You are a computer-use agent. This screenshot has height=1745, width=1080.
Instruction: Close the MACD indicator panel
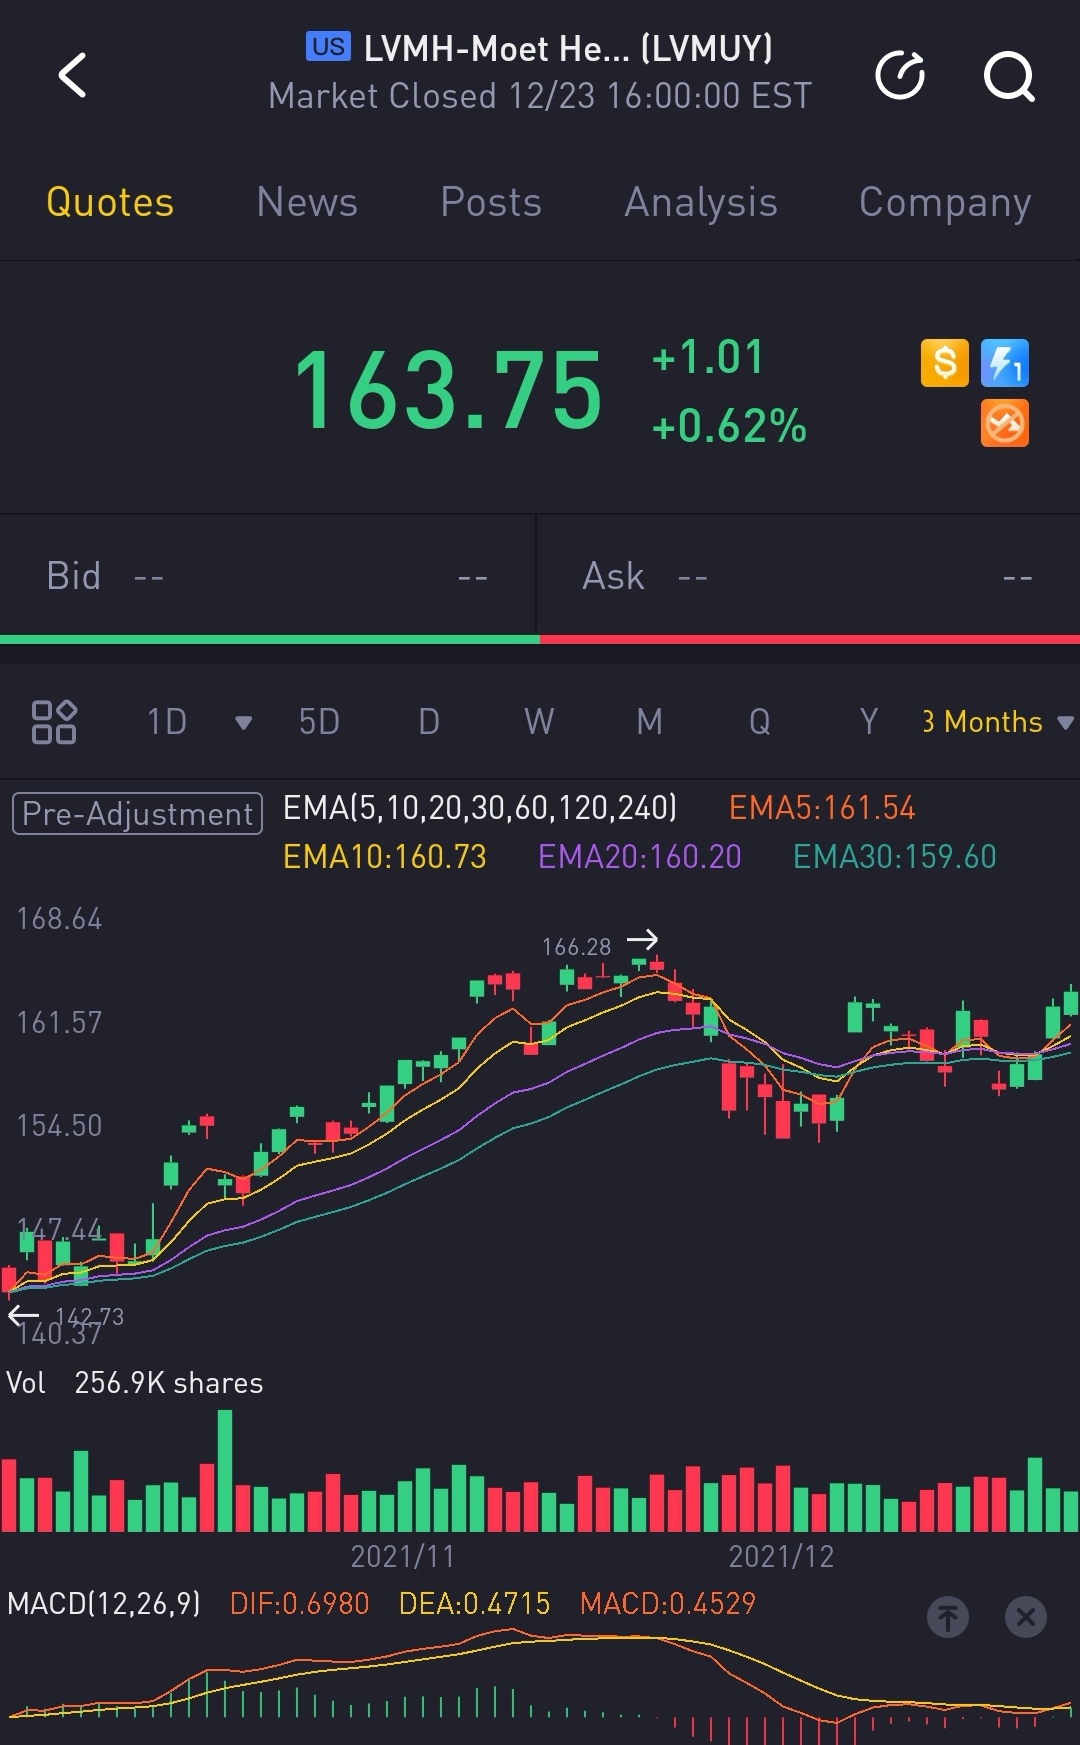[x=1026, y=1617]
